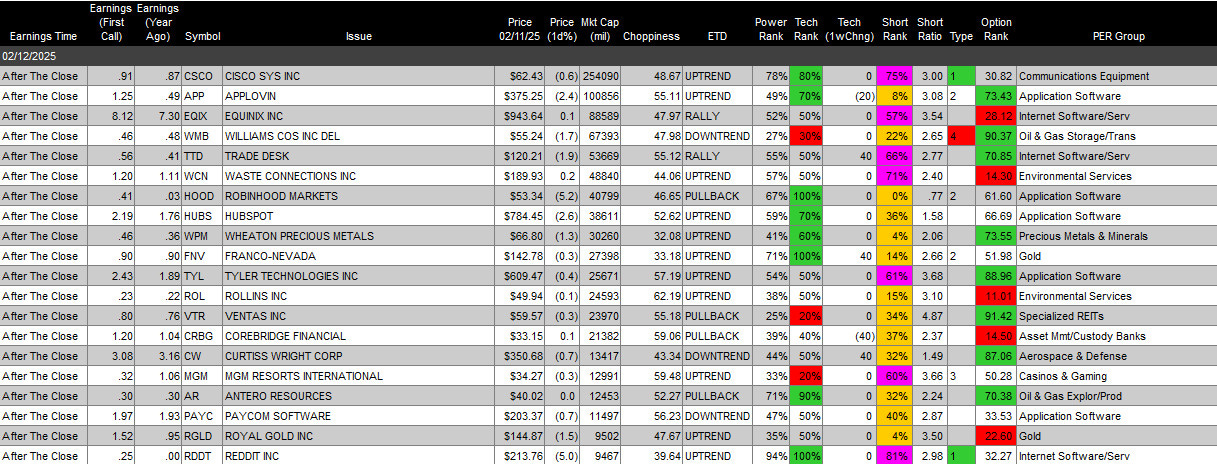Select TYLER TECHNOLOGIES INC issue
The width and height of the screenshot is (1217, 464).
pos(291,276)
